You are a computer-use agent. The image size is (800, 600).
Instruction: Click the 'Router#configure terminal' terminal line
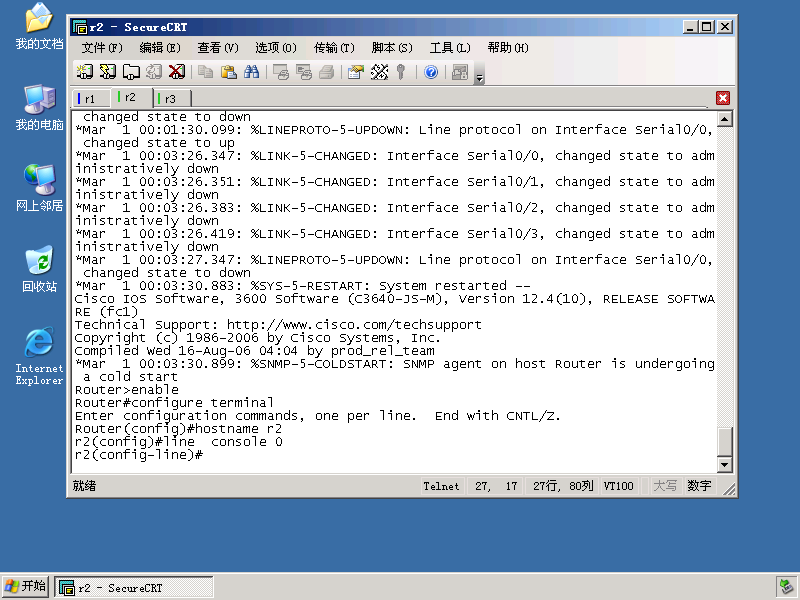pyautogui.click(x=174, y=403)
